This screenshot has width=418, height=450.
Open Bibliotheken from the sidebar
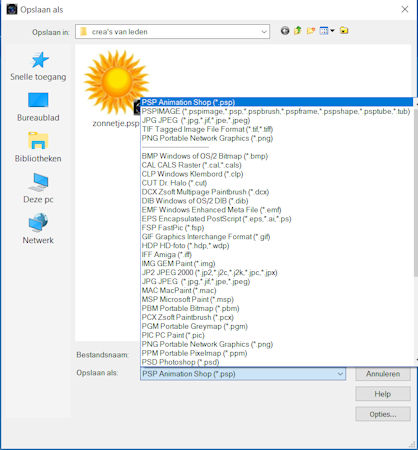(38, 148)
